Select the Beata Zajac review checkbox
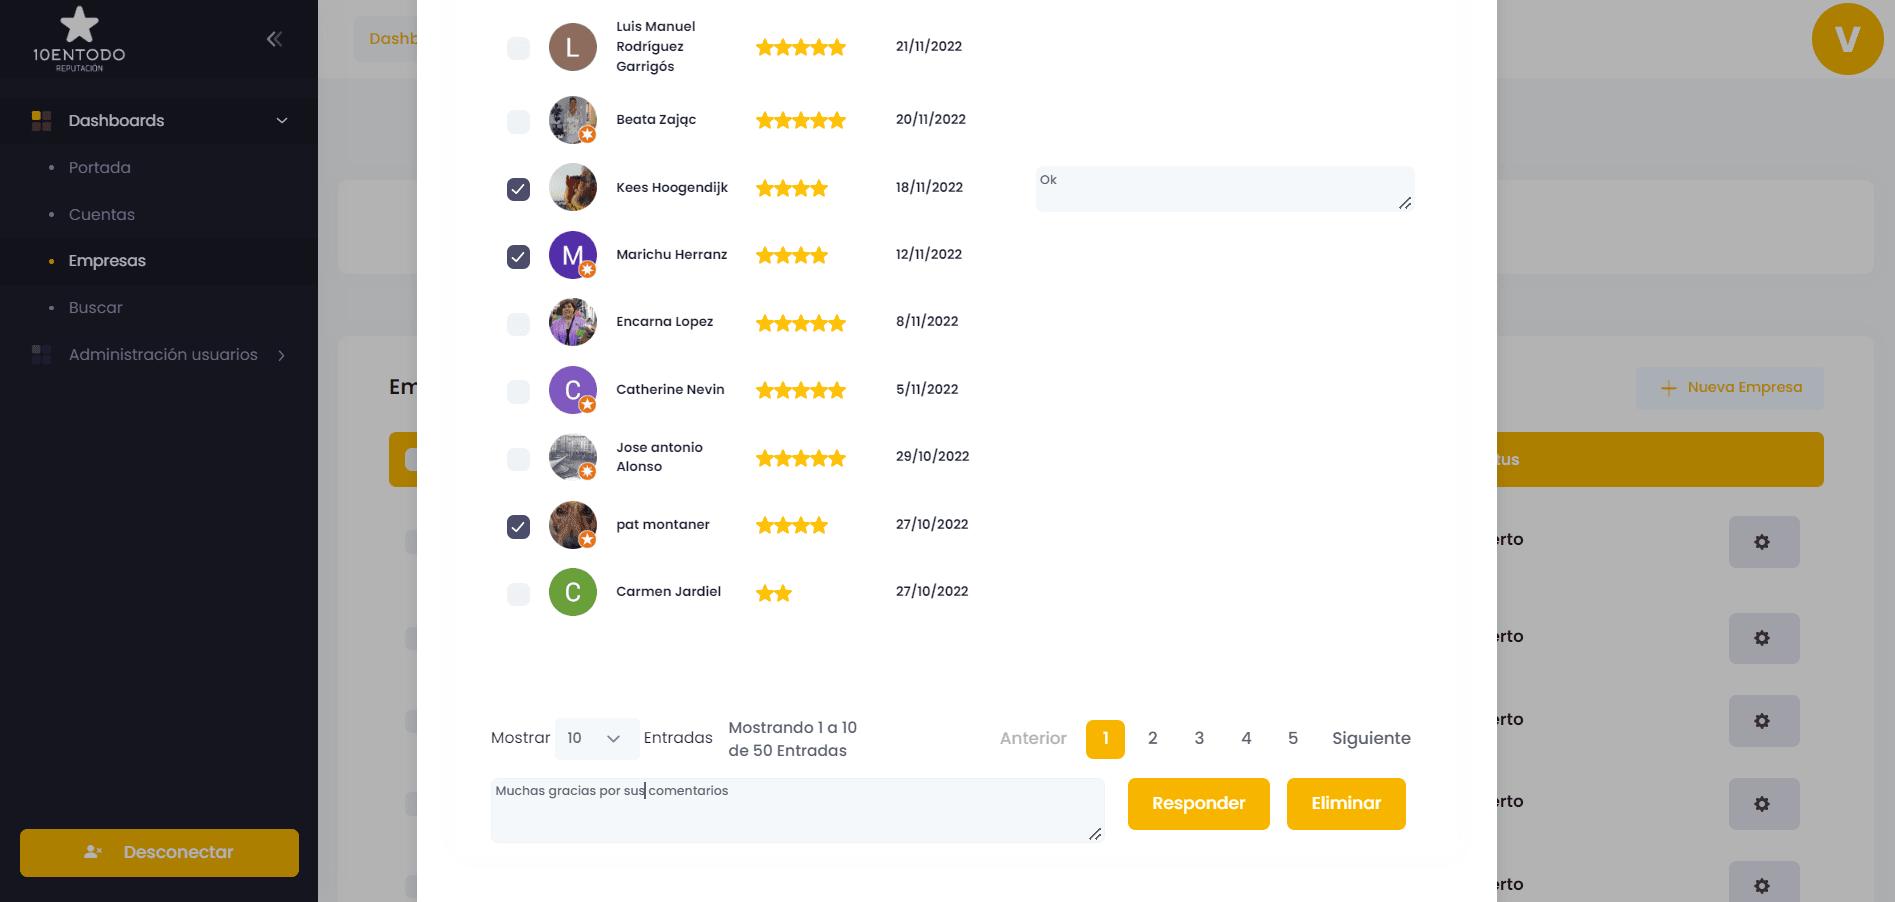 518,121
